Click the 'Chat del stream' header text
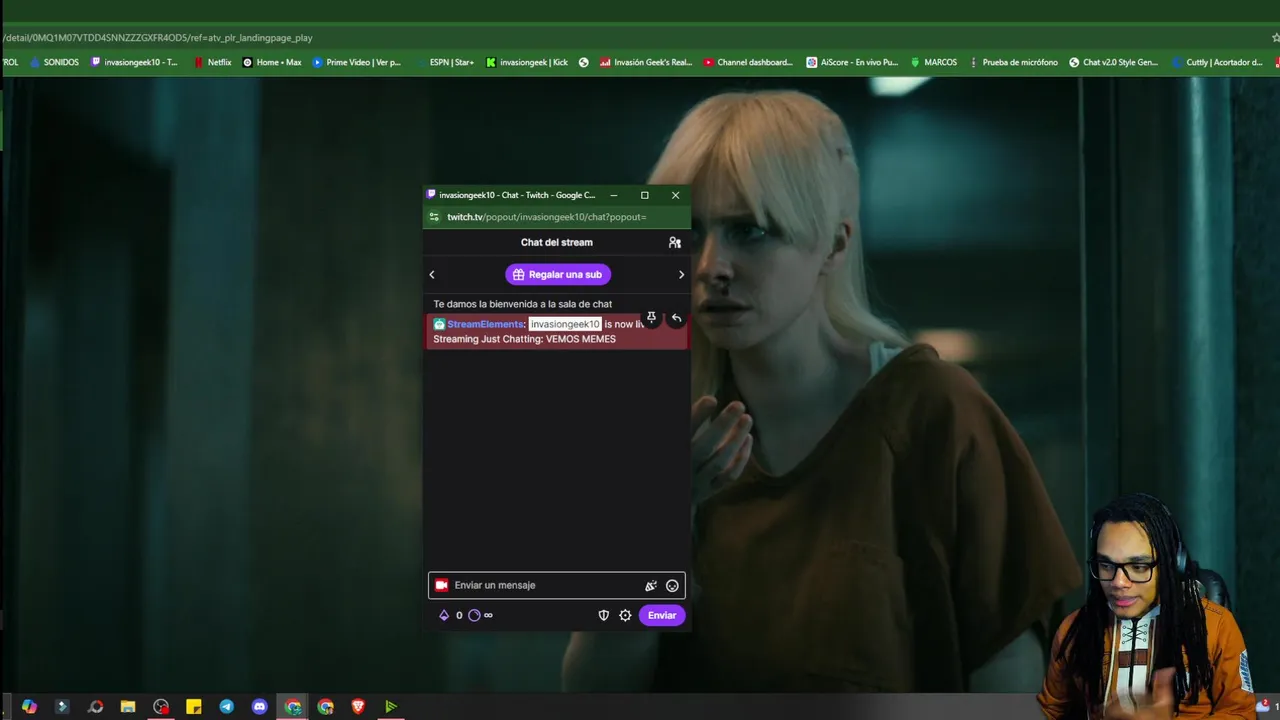Image resolution: width=1280 pixels, height=720 pixels. (x=557, y=242)
